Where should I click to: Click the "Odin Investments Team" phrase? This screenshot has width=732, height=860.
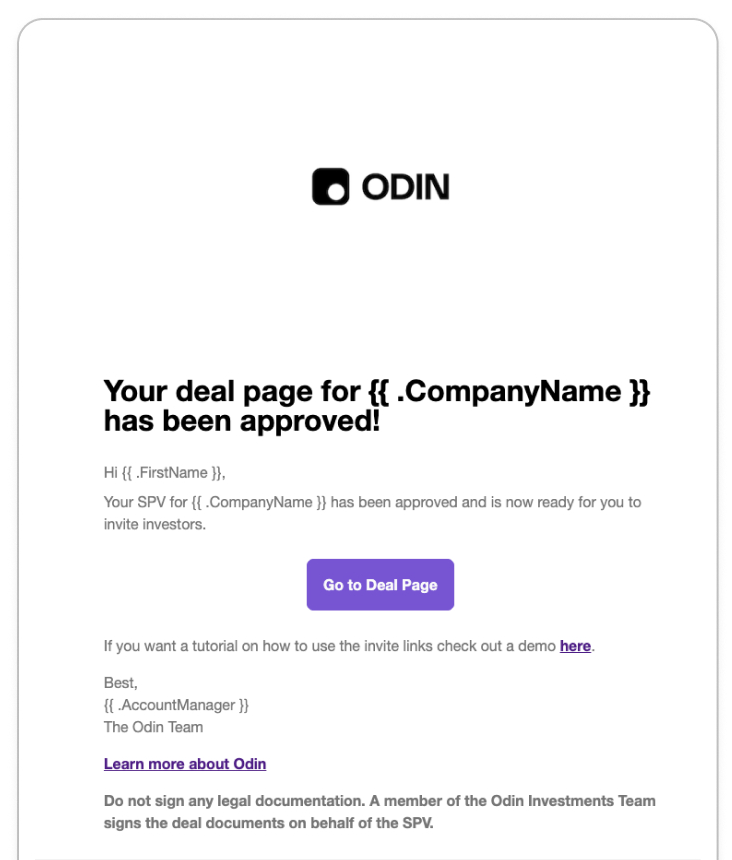pyautogui.click(x=573, y=801)
